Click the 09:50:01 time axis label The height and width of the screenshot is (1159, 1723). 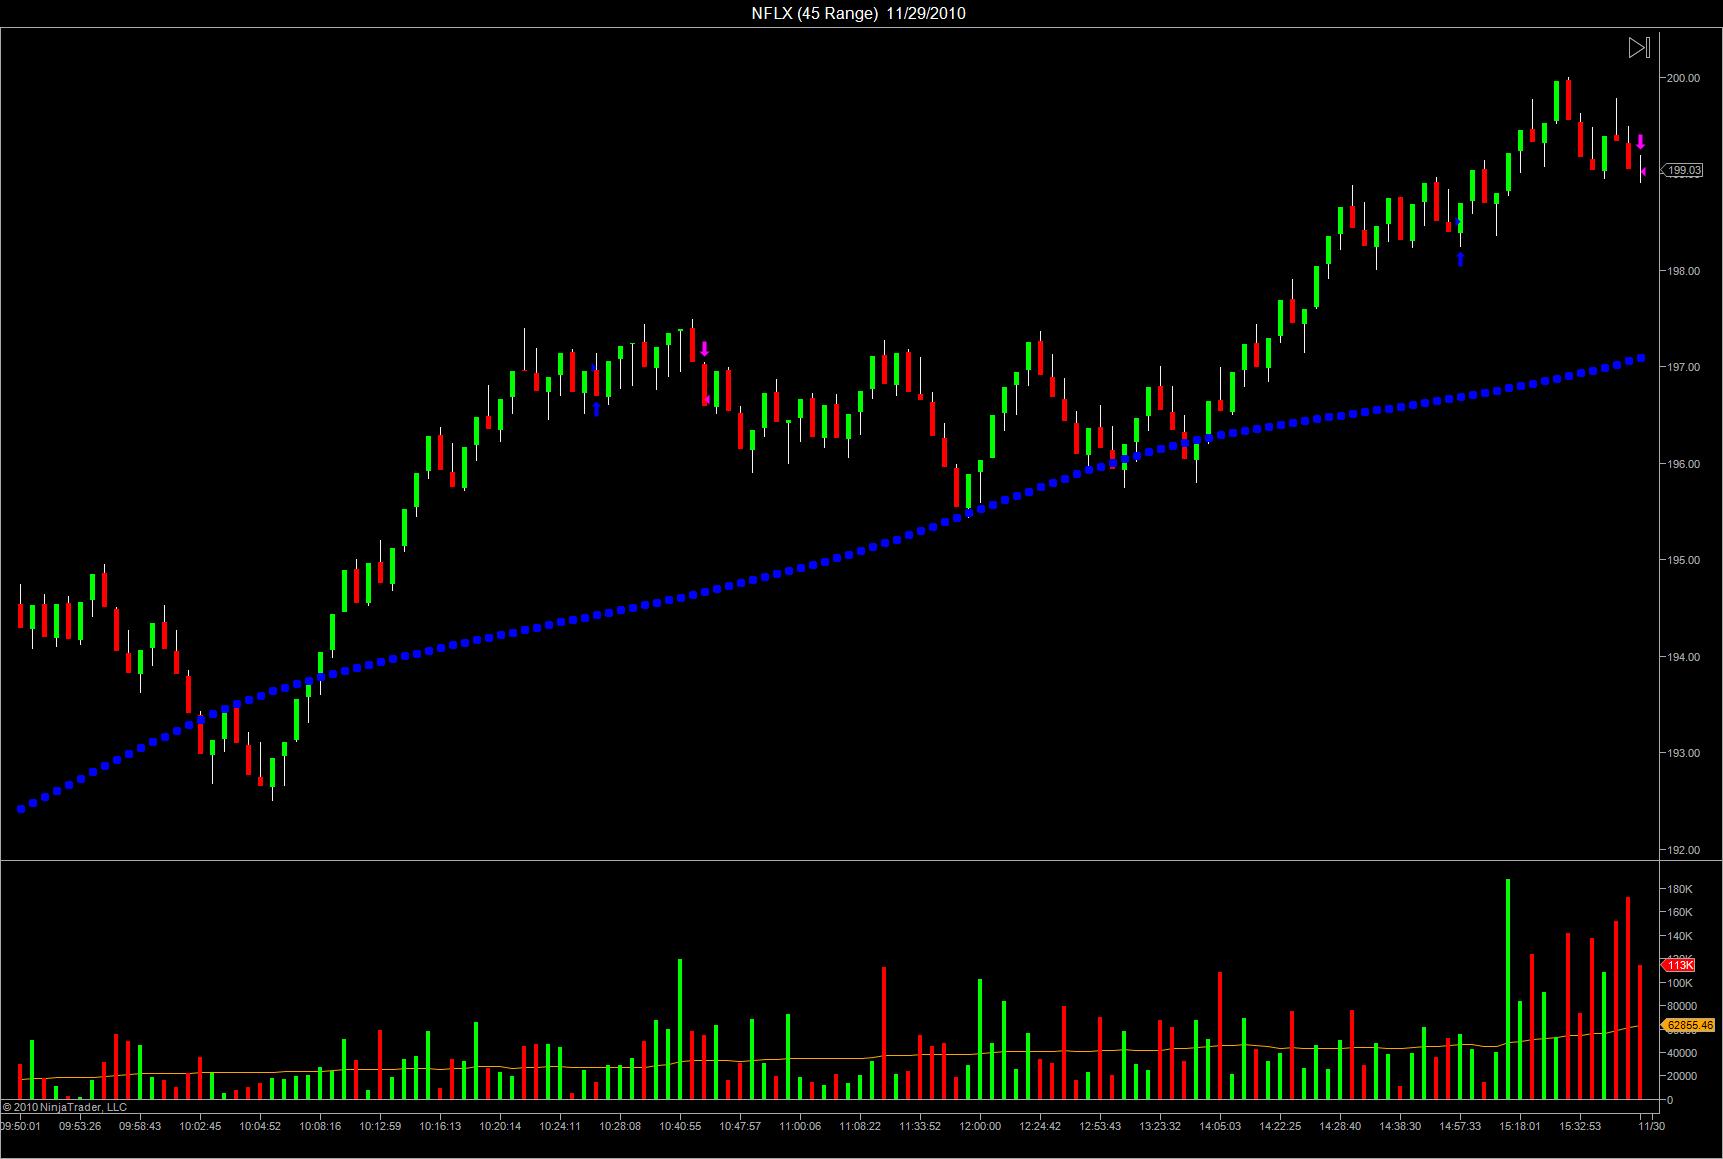tap(21, 1126)
